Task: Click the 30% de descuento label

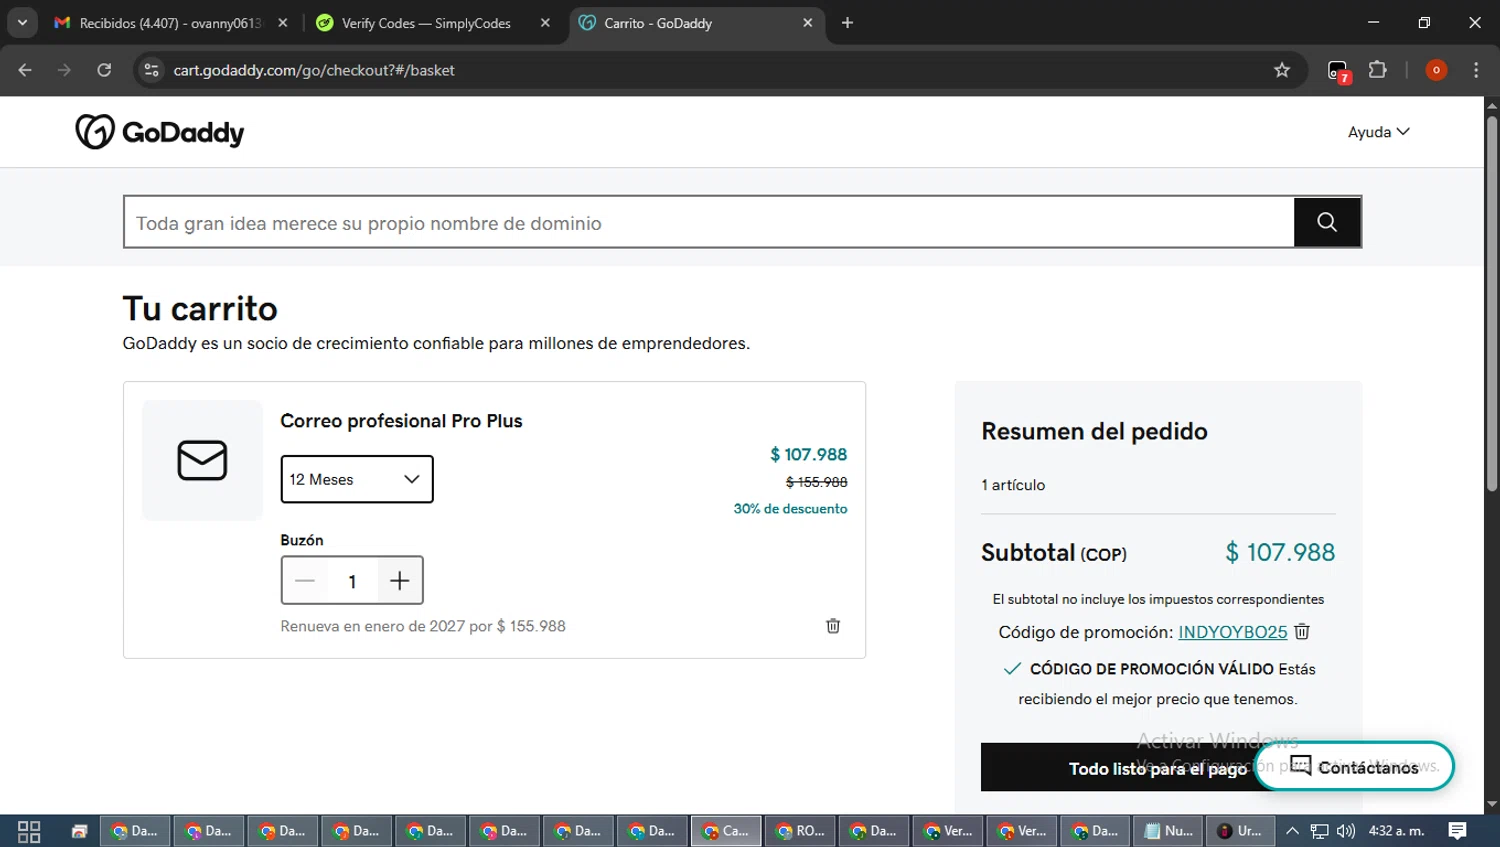Action: [790, 509]
